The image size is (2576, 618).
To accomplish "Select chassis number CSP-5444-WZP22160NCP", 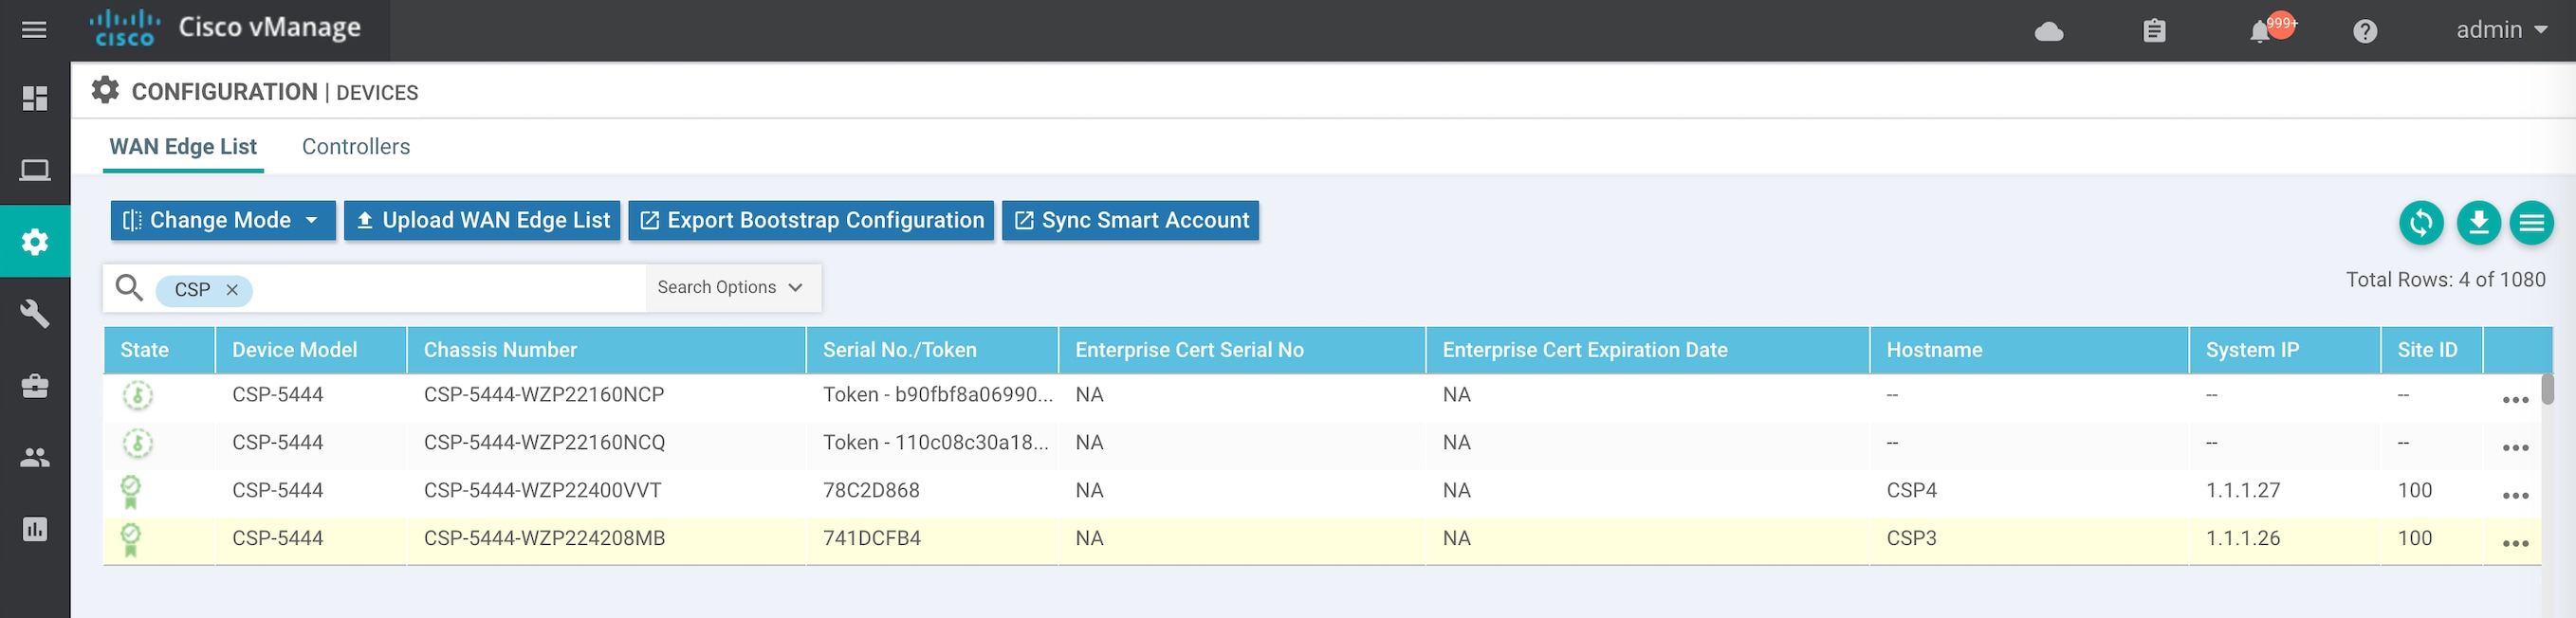I will tap(543, 395).
